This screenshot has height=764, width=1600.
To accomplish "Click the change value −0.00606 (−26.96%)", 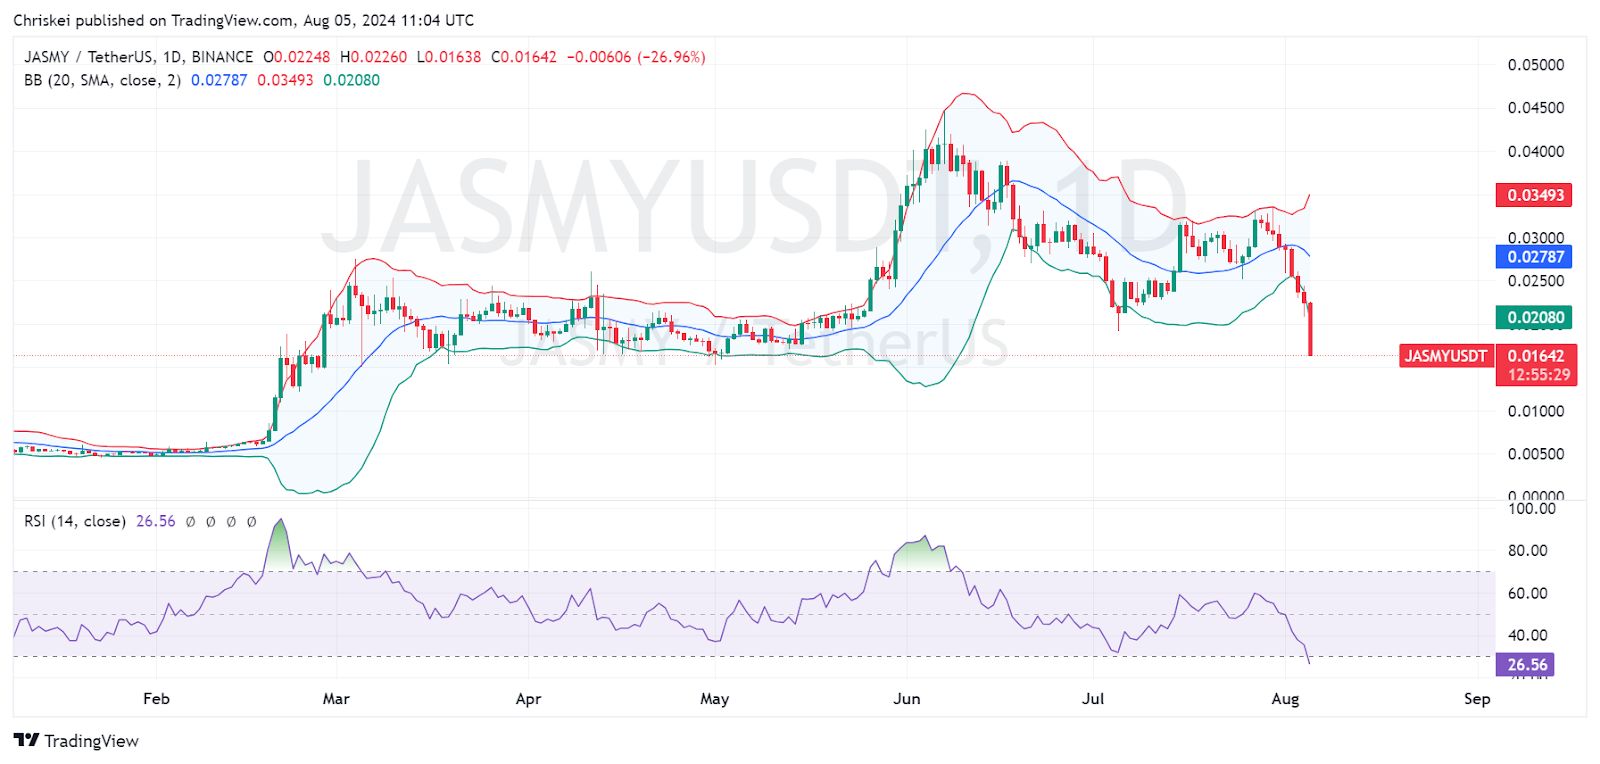I will point(636,57).
